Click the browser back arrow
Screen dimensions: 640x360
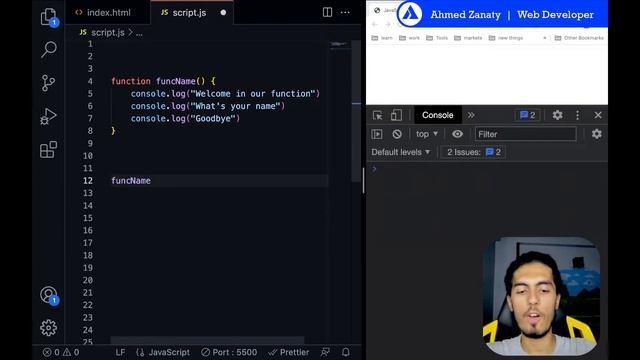(375, 24)
